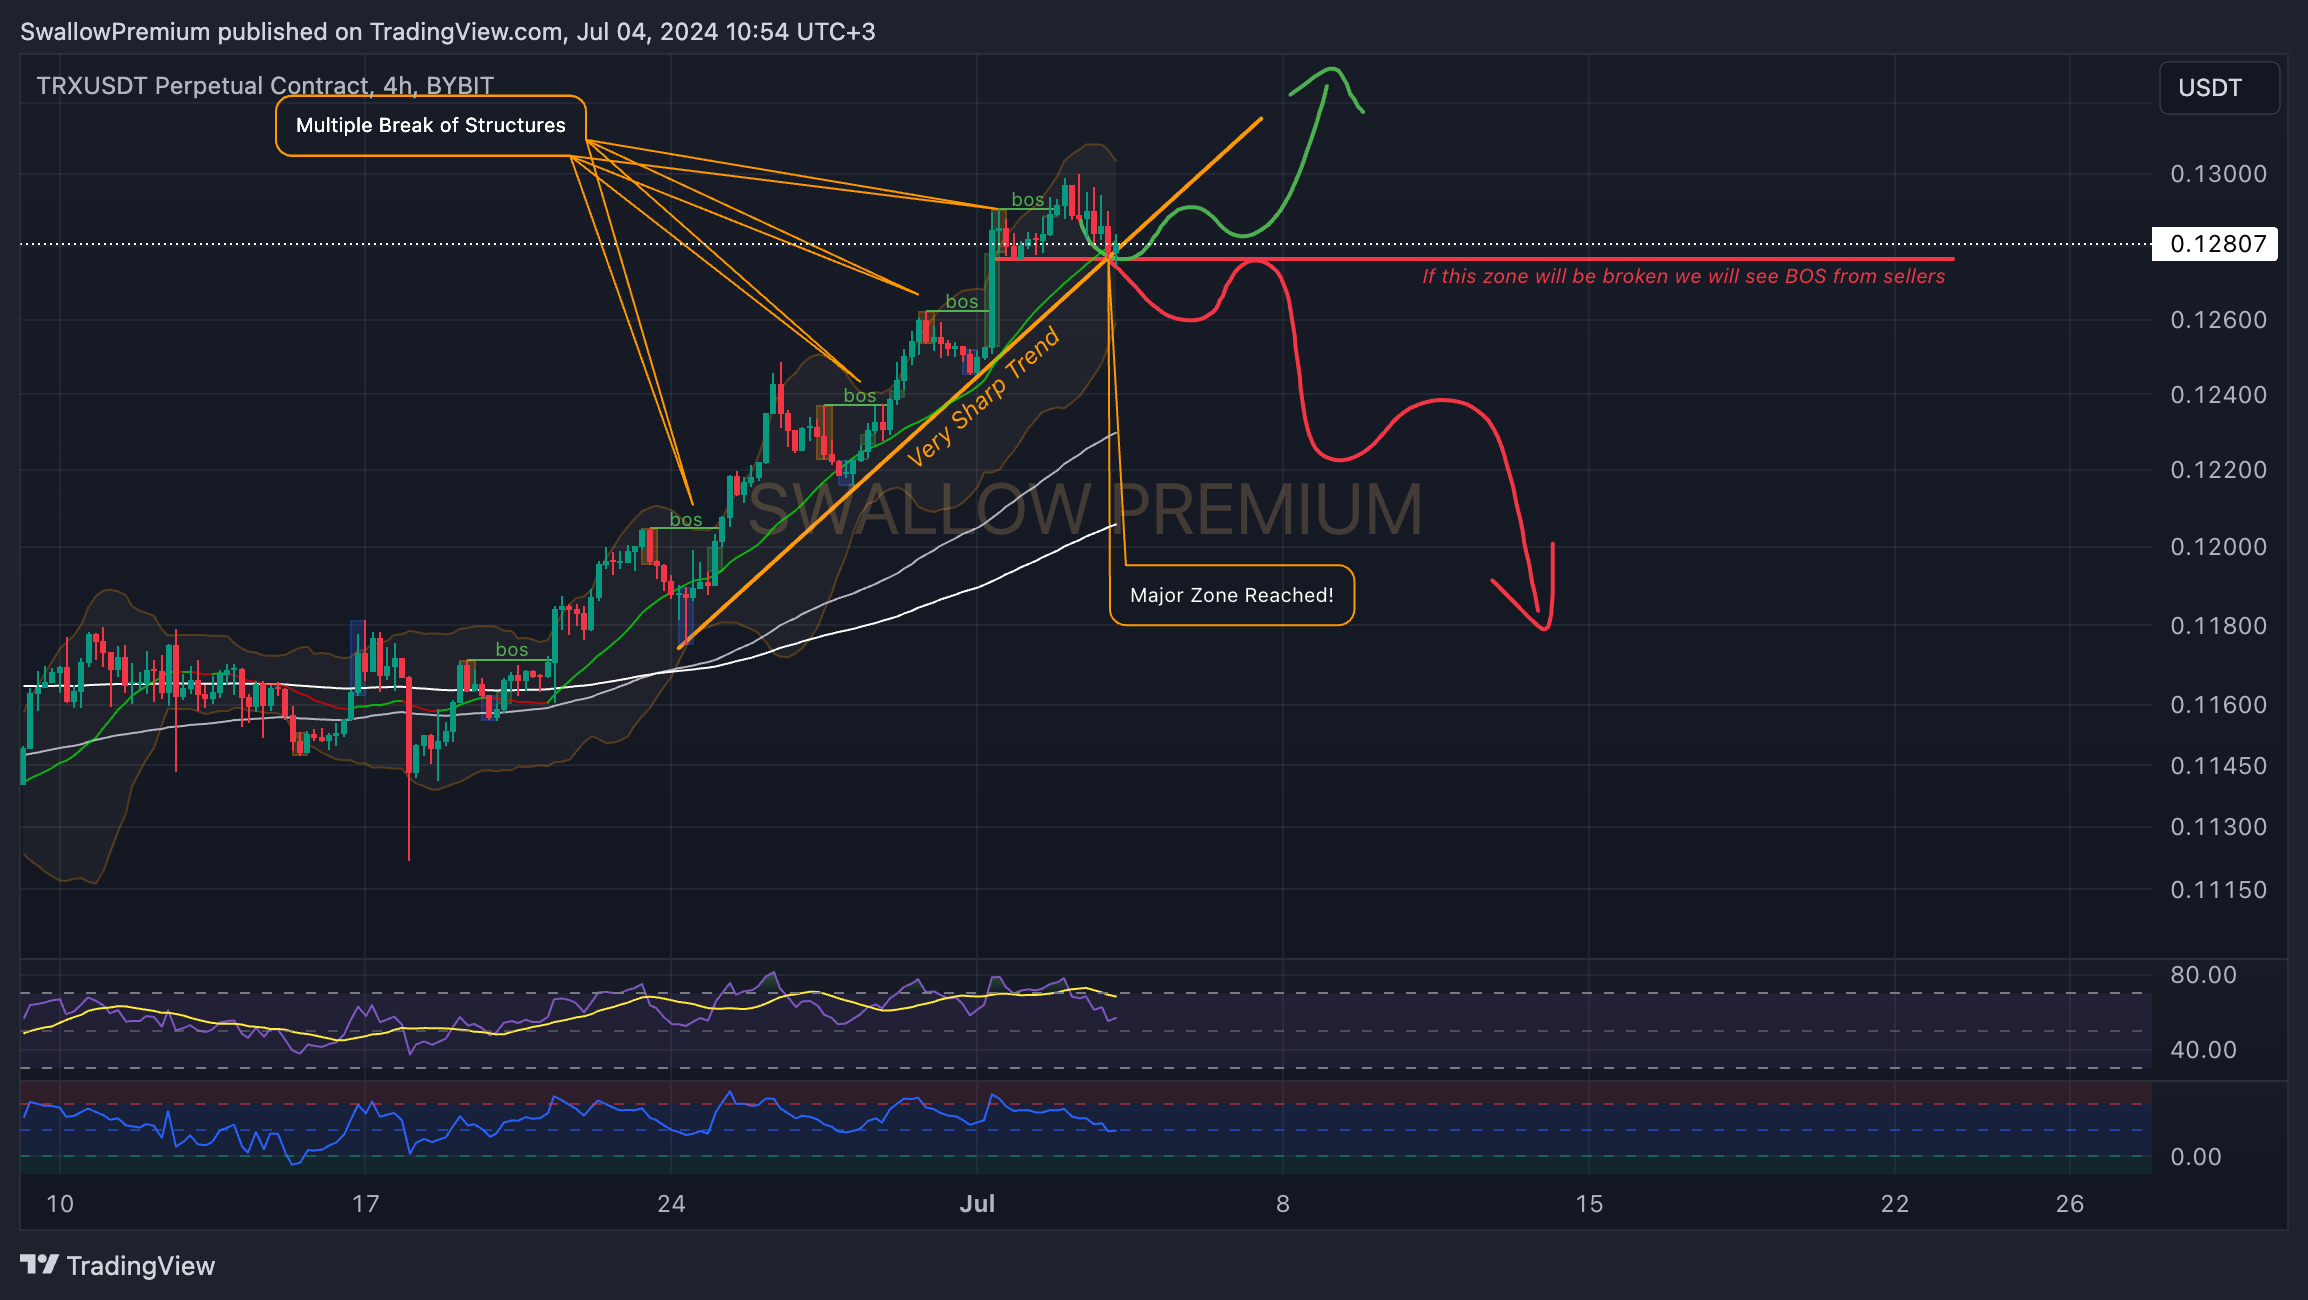Click the date label 22 on time axis
Screen dimensions: 2308x1300
pyautogui.click(x=1895, y=1204)
